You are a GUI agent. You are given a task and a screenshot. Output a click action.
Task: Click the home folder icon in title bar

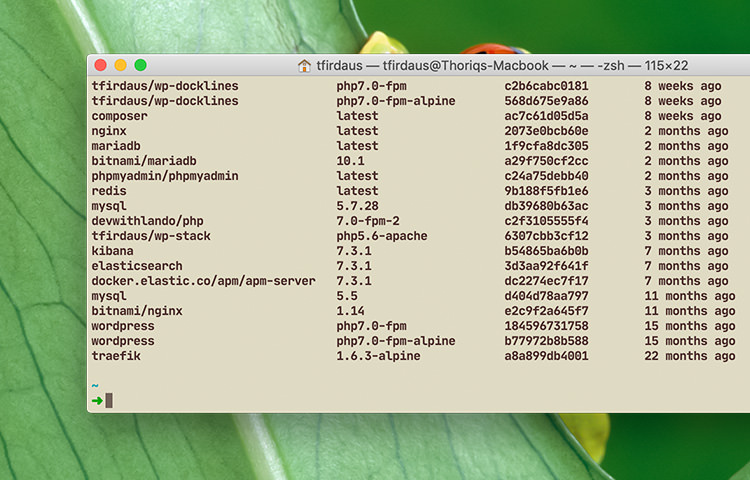(x=305, y=65)
